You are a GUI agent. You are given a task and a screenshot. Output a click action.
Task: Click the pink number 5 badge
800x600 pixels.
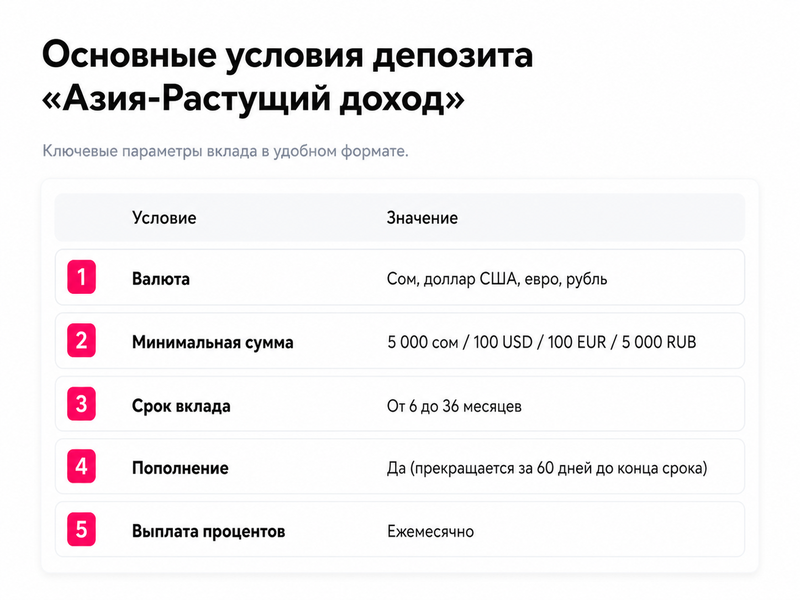(x=82, y=530)
